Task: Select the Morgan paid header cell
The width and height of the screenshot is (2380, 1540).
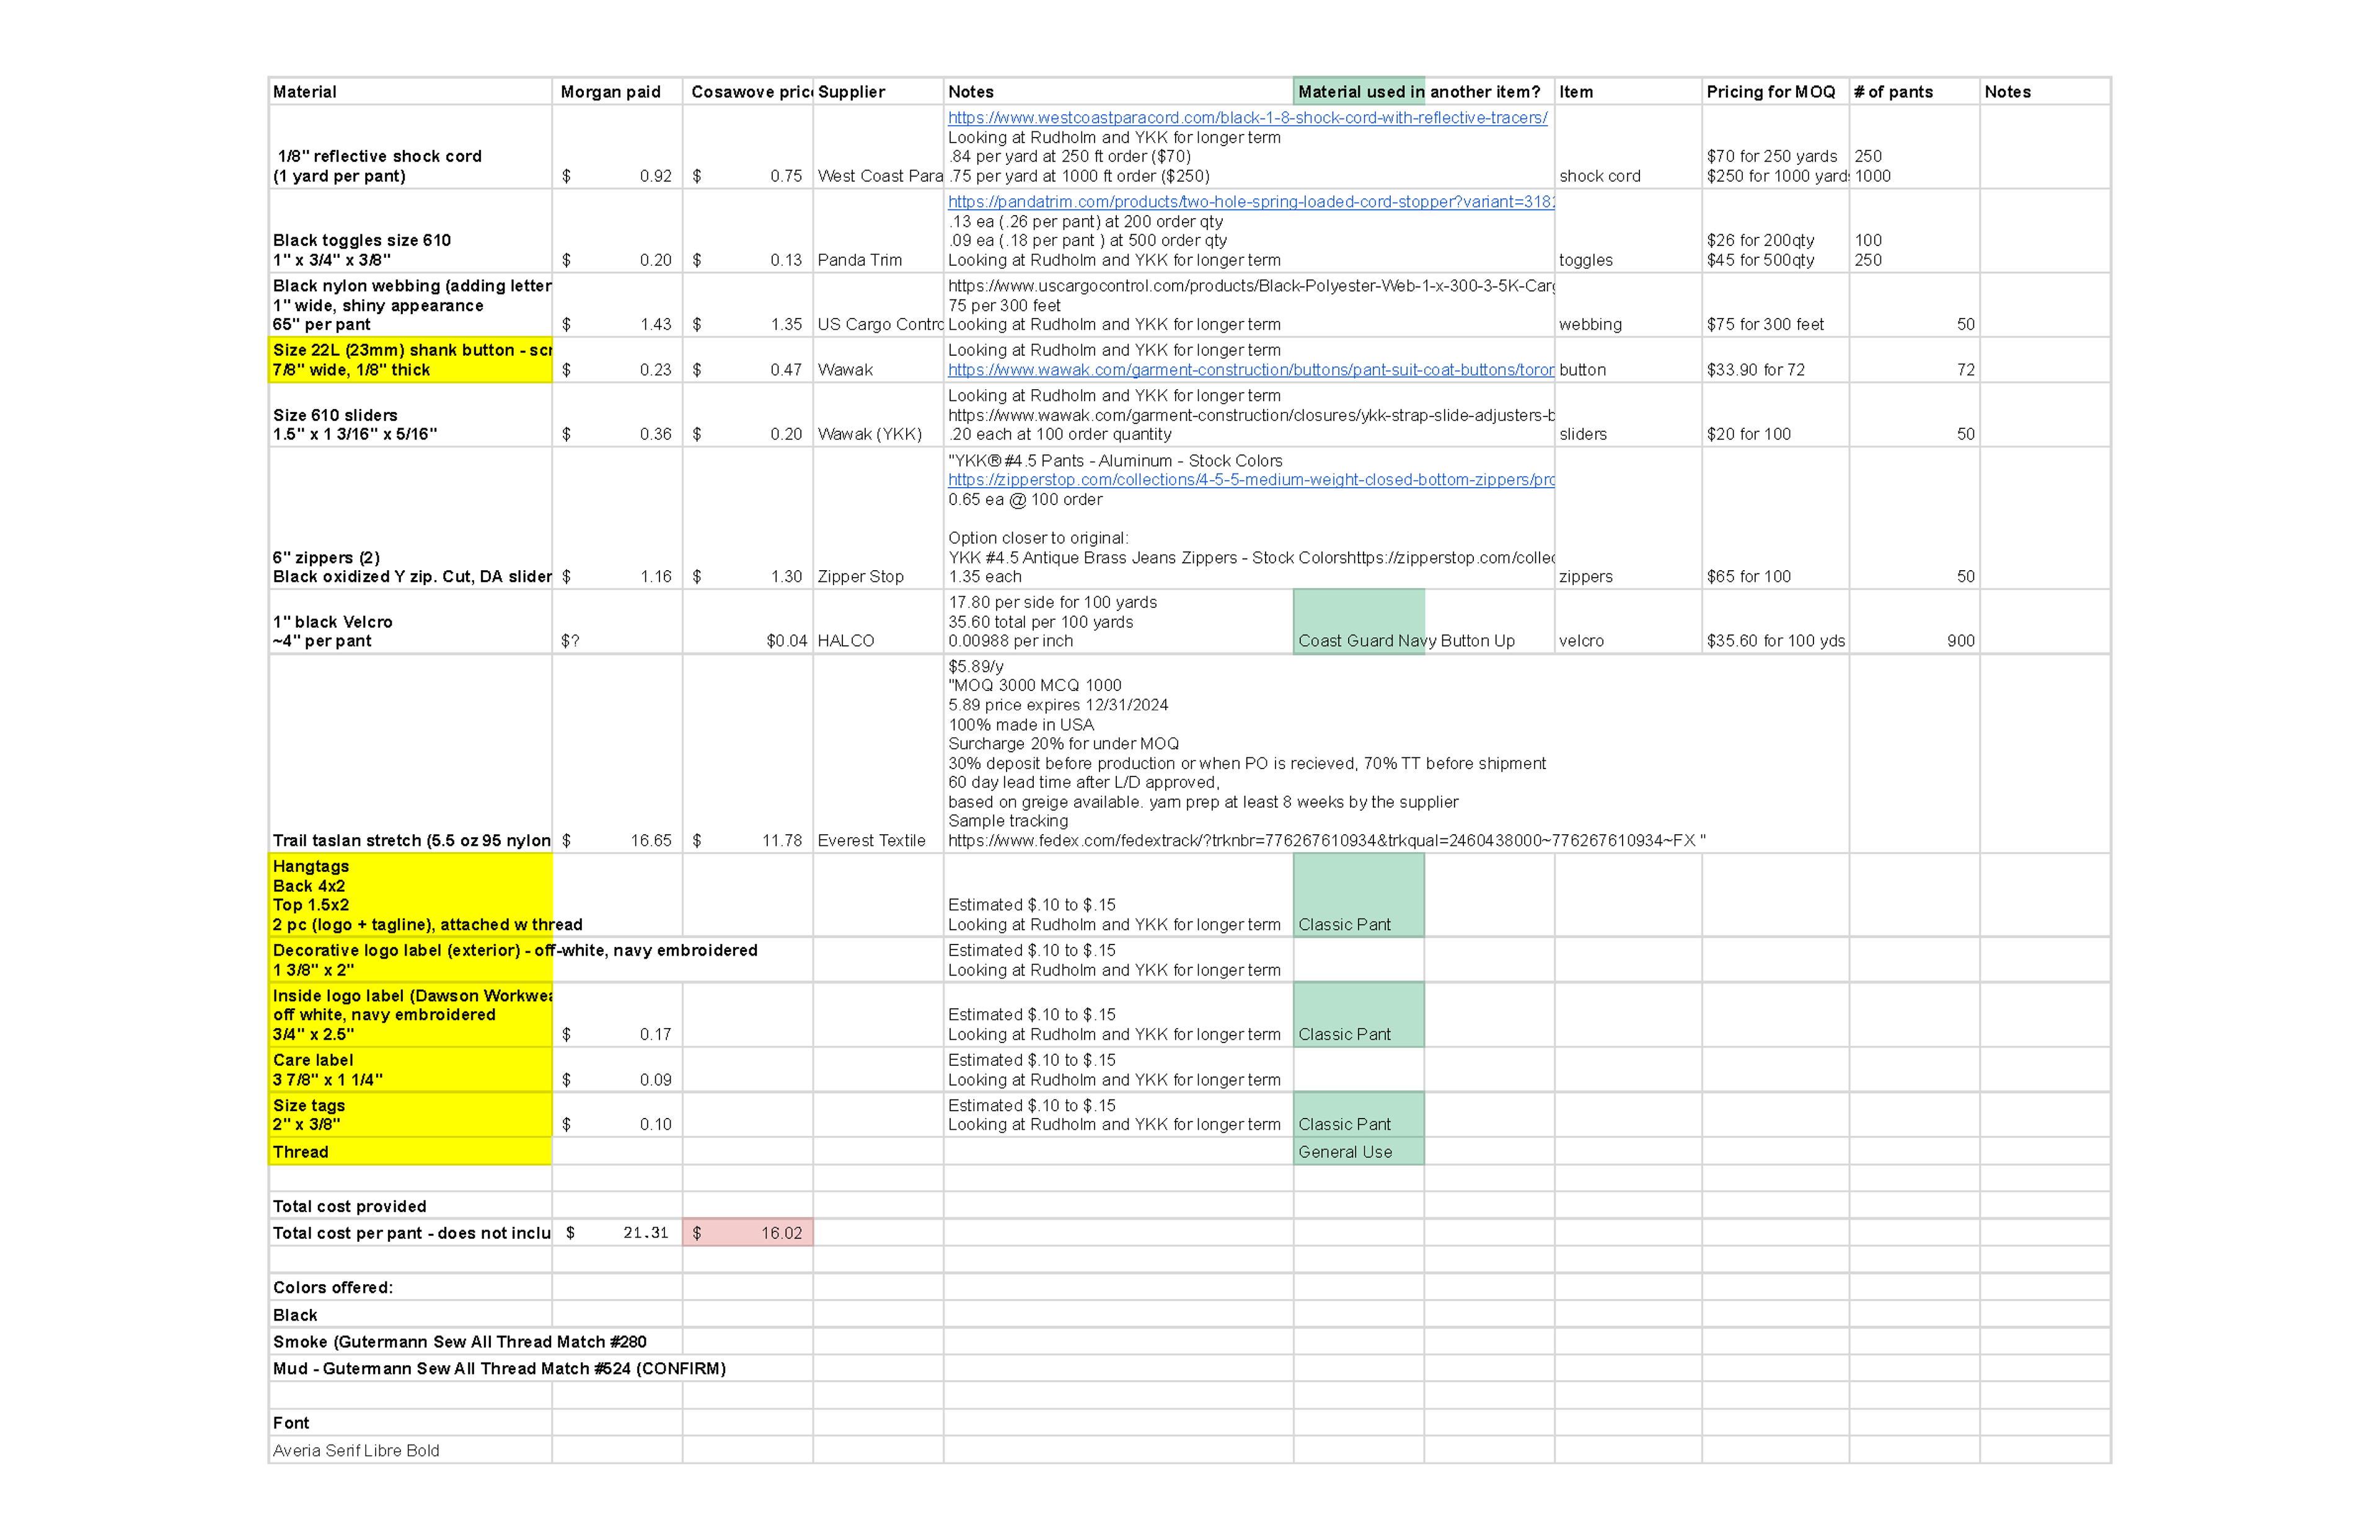Action: pyautogui.click(x=616, y=92)
